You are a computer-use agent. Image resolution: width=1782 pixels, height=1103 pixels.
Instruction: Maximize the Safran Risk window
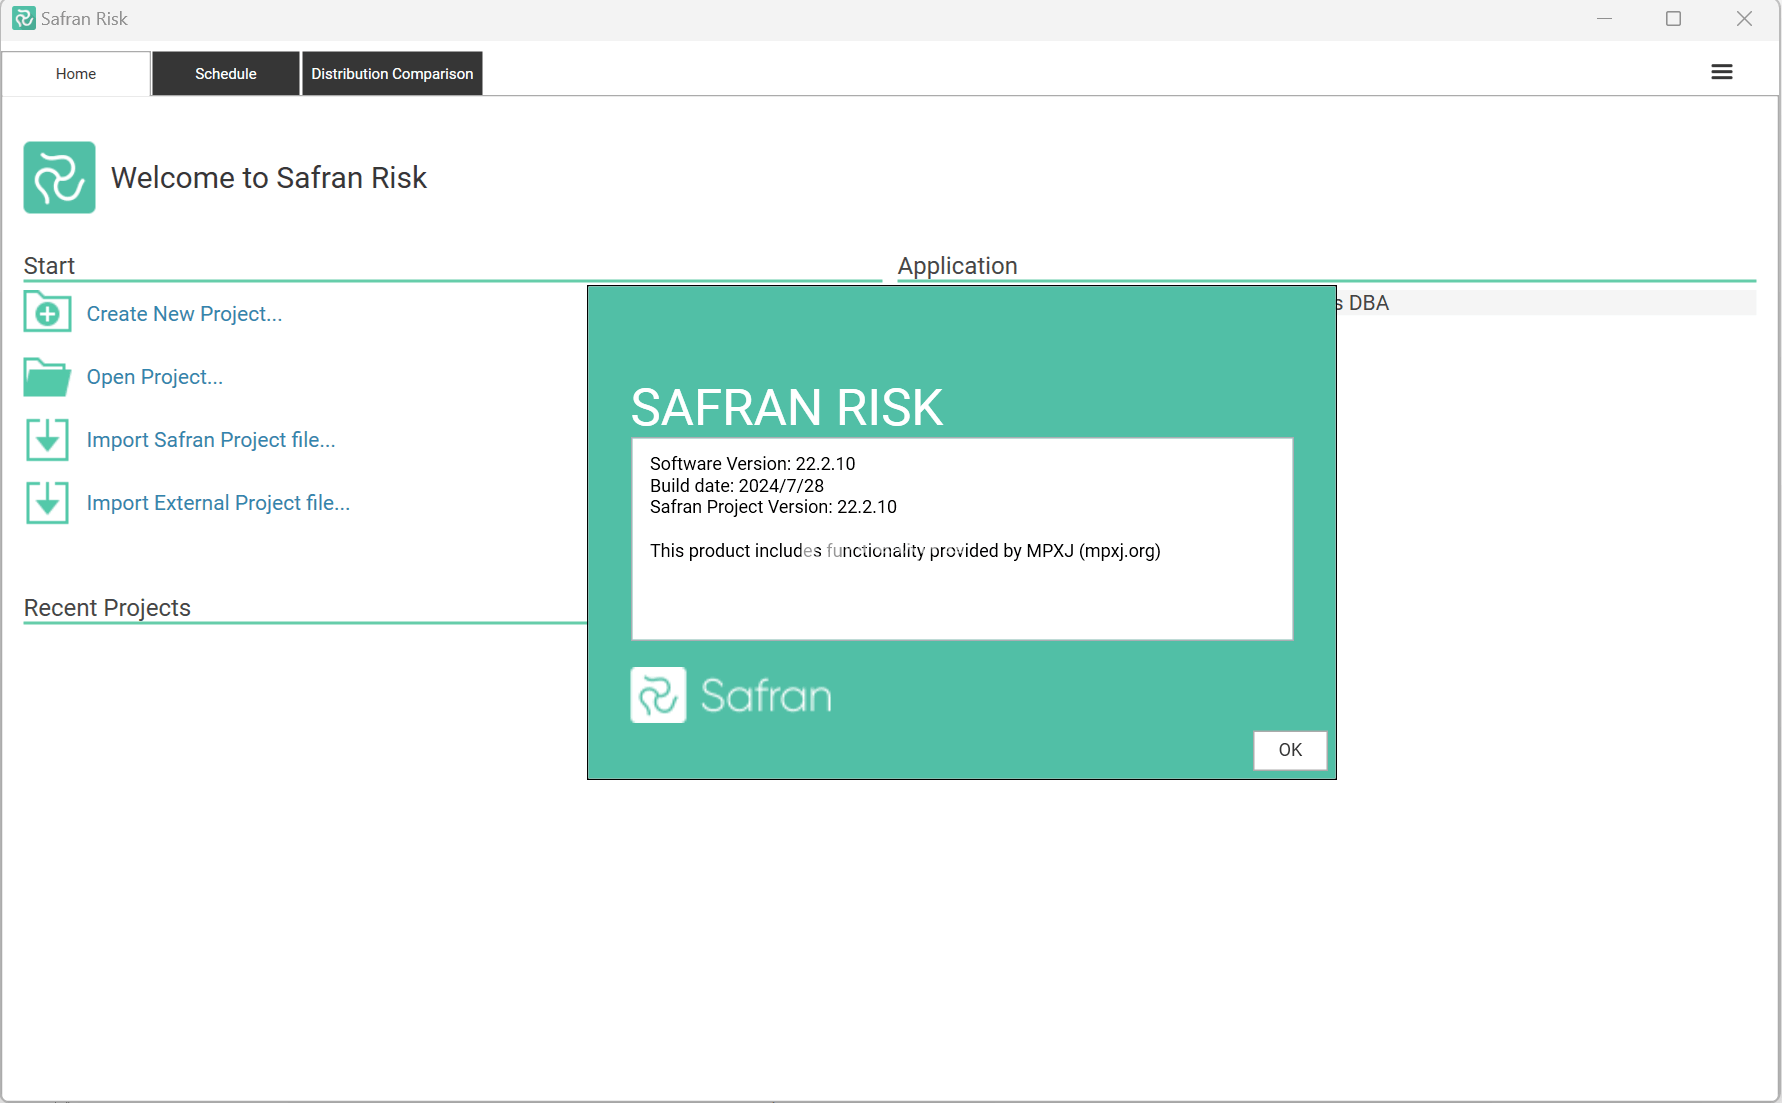pos(1673,19)
